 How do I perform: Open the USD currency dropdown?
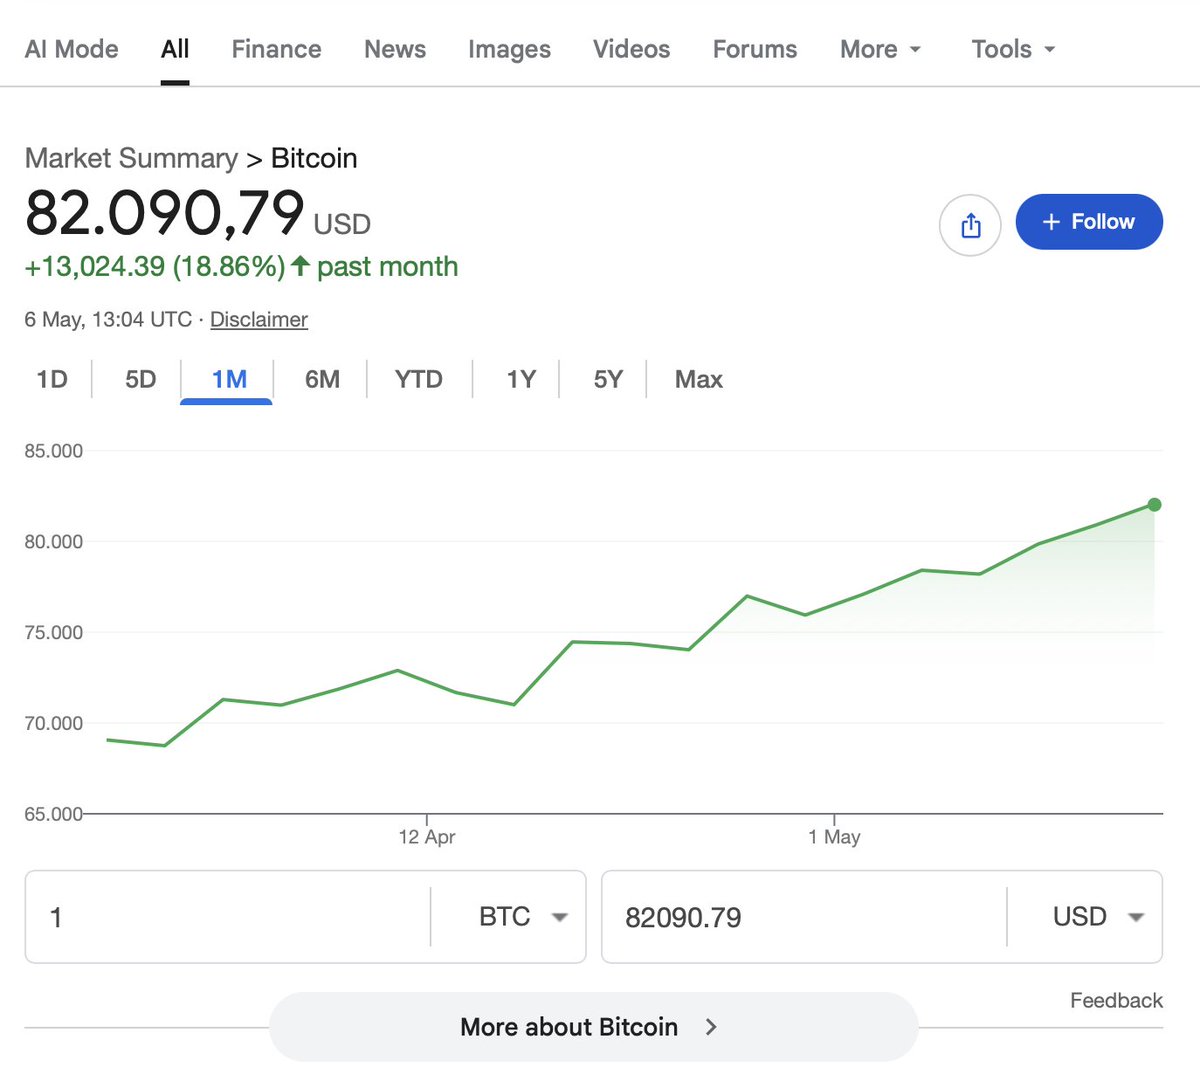[x=1097, y=917]
